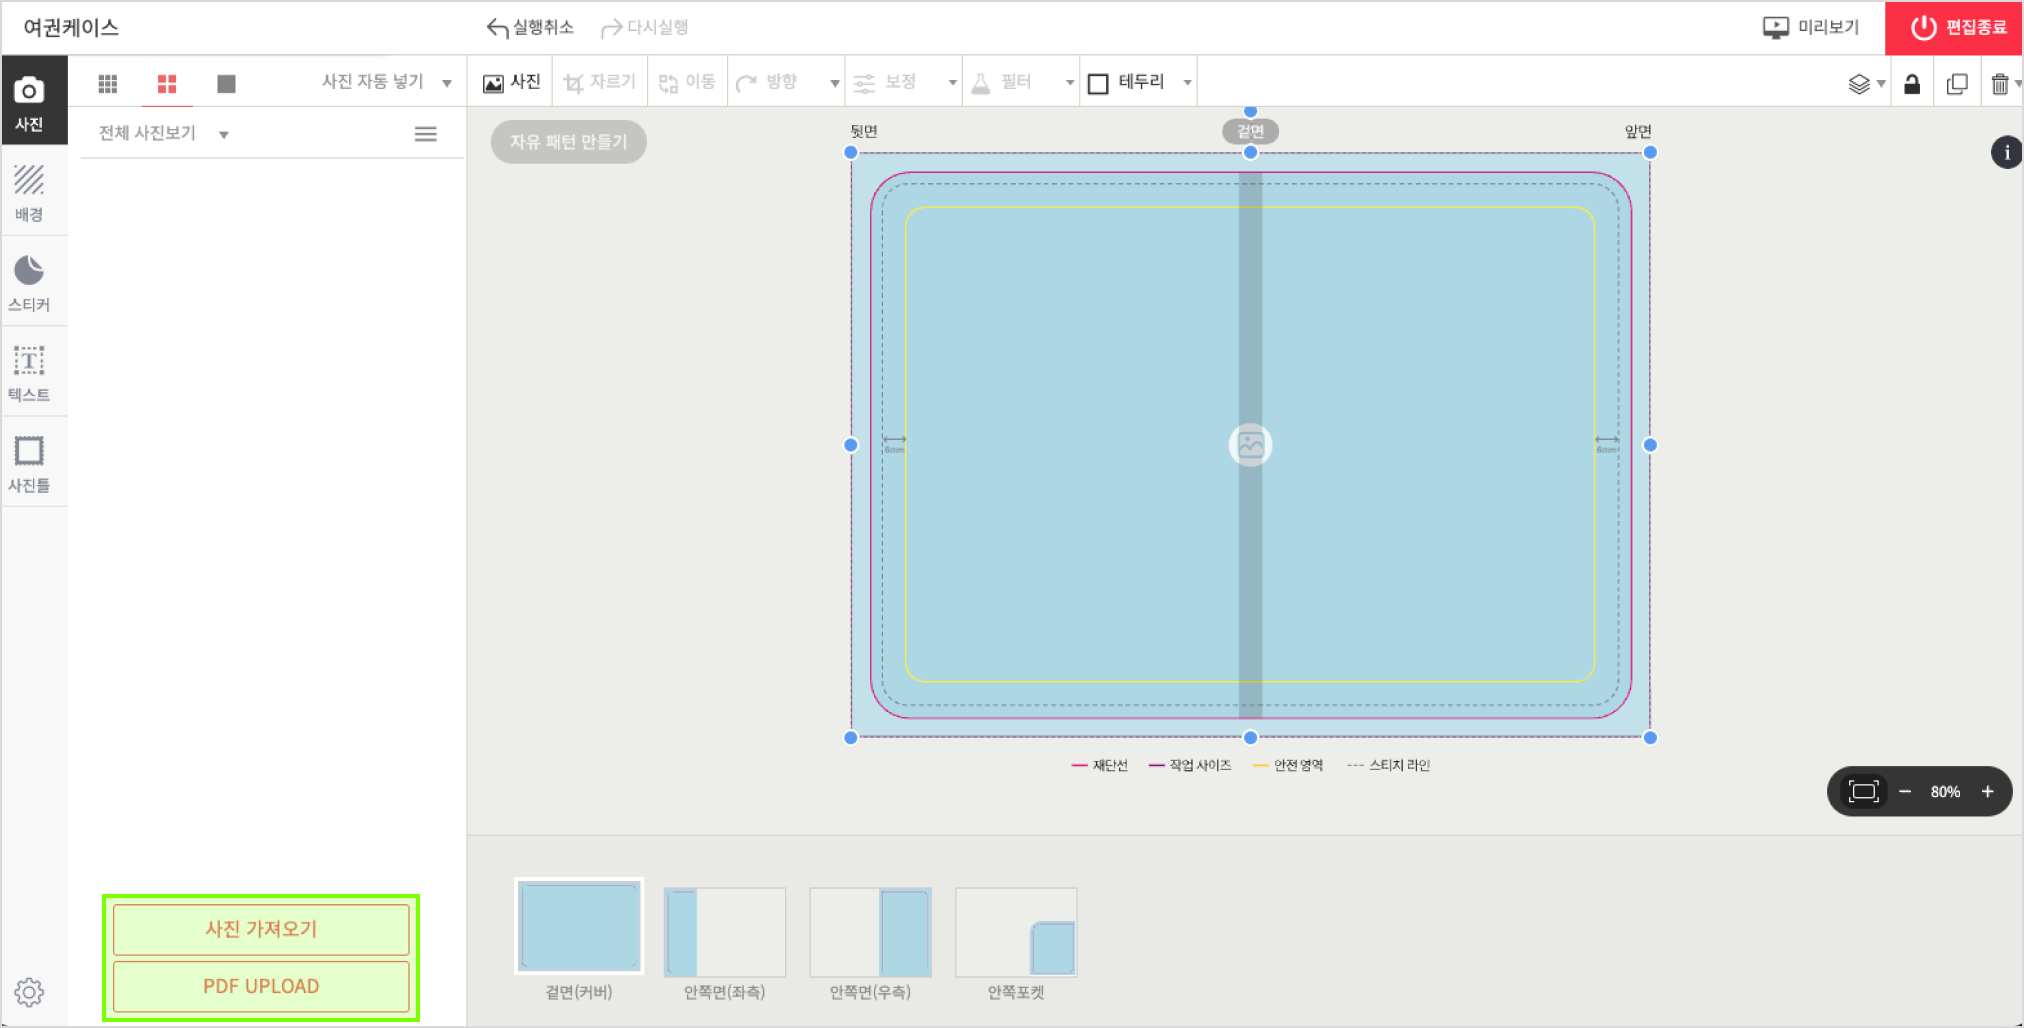The width and height of the screenshot is (2024, 1028).
Task: Switch to the grid layout view toggle
Action: [x=108, y=82]
